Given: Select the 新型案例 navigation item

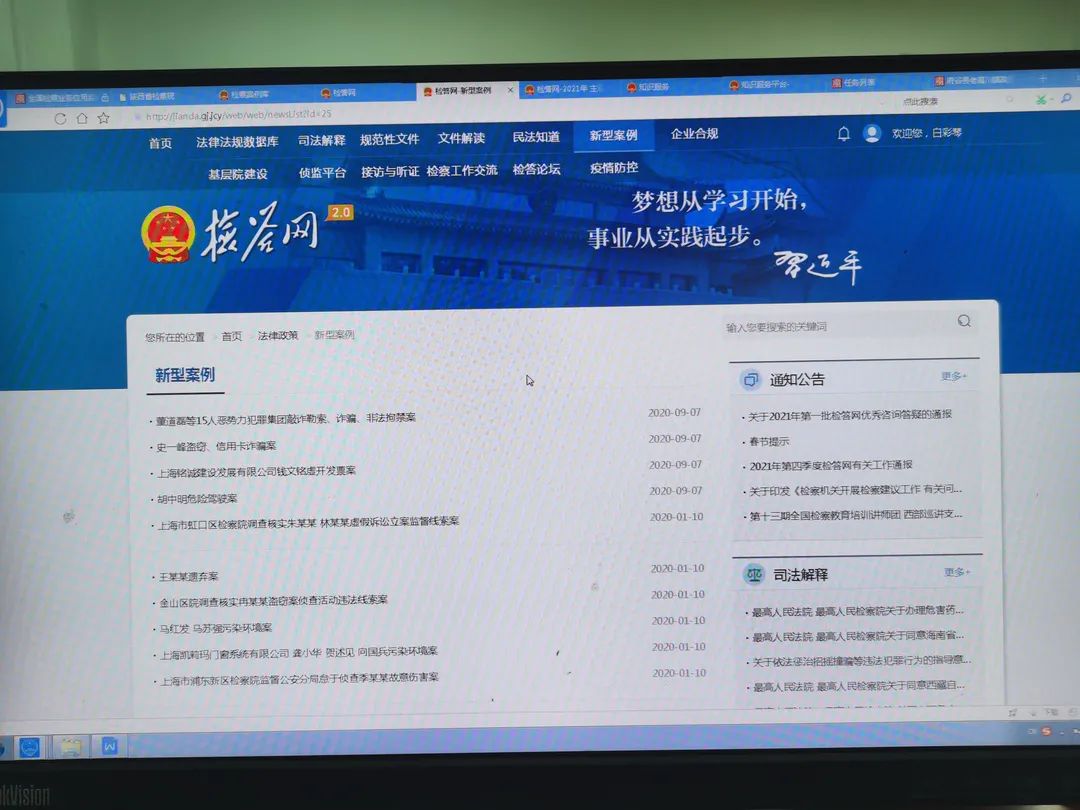Looking at the screenshot, I should pos(613,136).
